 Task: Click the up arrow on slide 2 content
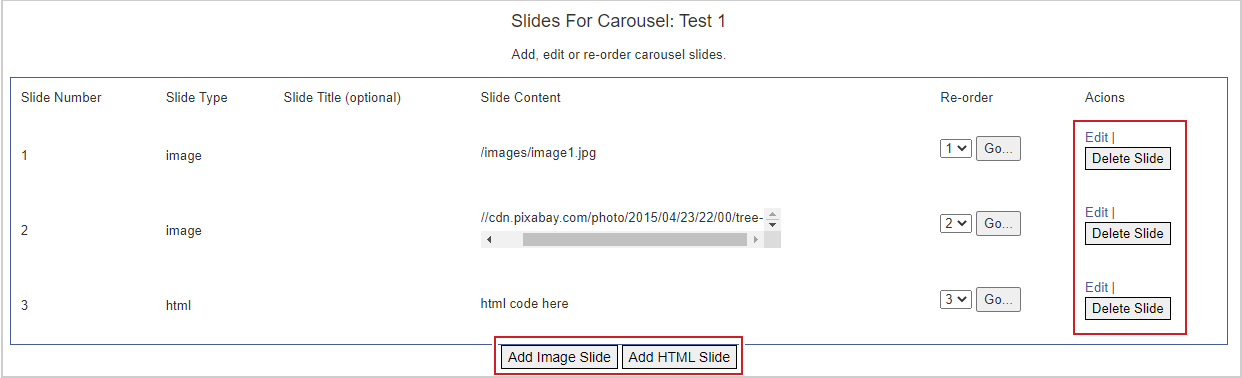pyautogui.click(x=773, y=213)
